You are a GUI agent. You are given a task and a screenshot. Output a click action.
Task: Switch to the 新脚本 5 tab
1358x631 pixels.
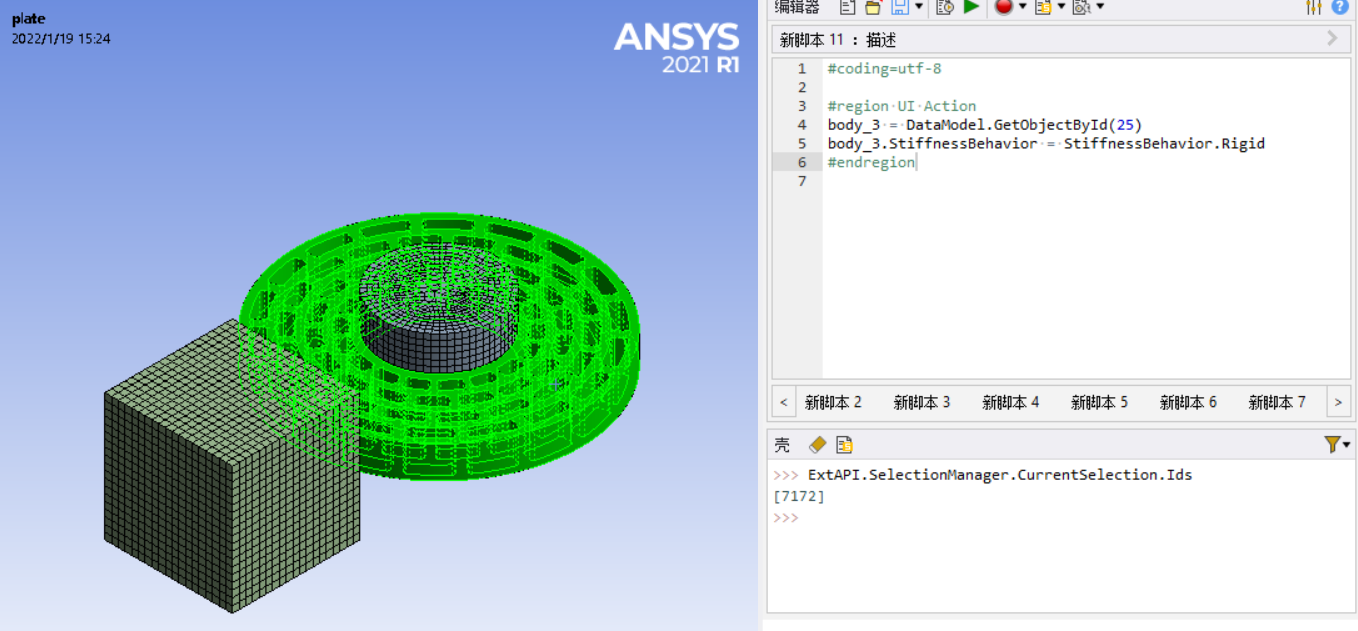tap(1099, 403)
